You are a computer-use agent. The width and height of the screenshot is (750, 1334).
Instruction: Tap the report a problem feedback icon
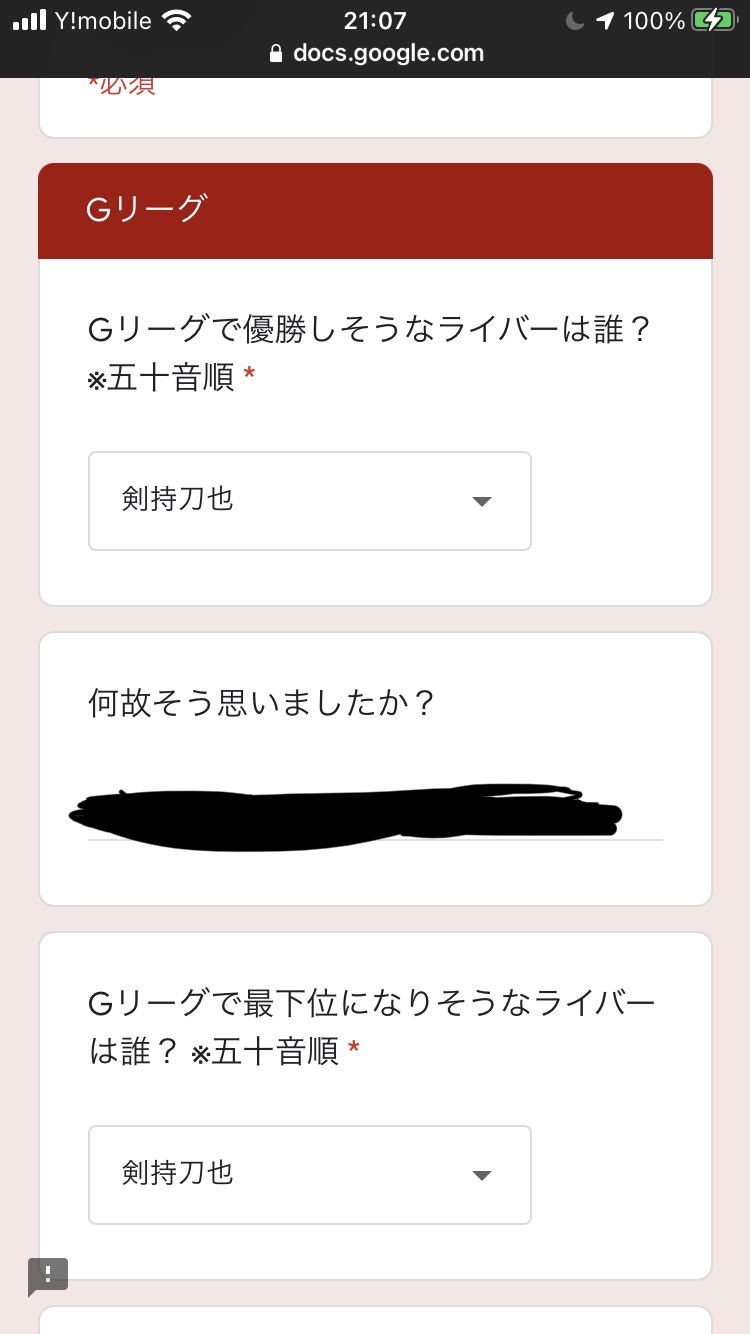pyautogui.click(x=48, y=1276)
